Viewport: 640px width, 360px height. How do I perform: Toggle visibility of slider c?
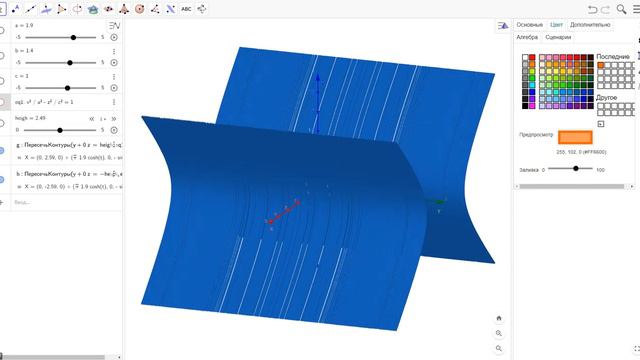point(2,81)
